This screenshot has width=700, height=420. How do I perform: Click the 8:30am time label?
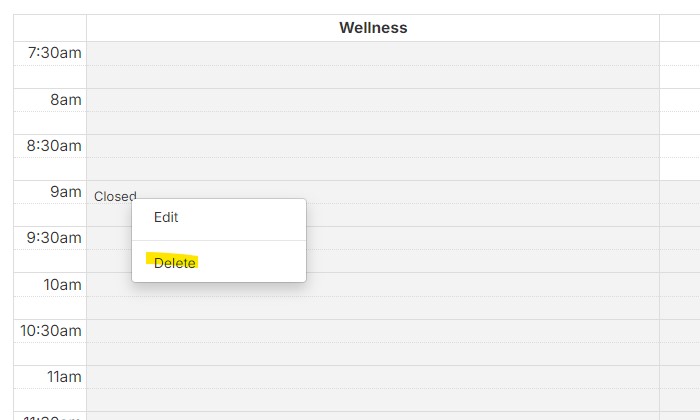[54, 146]
